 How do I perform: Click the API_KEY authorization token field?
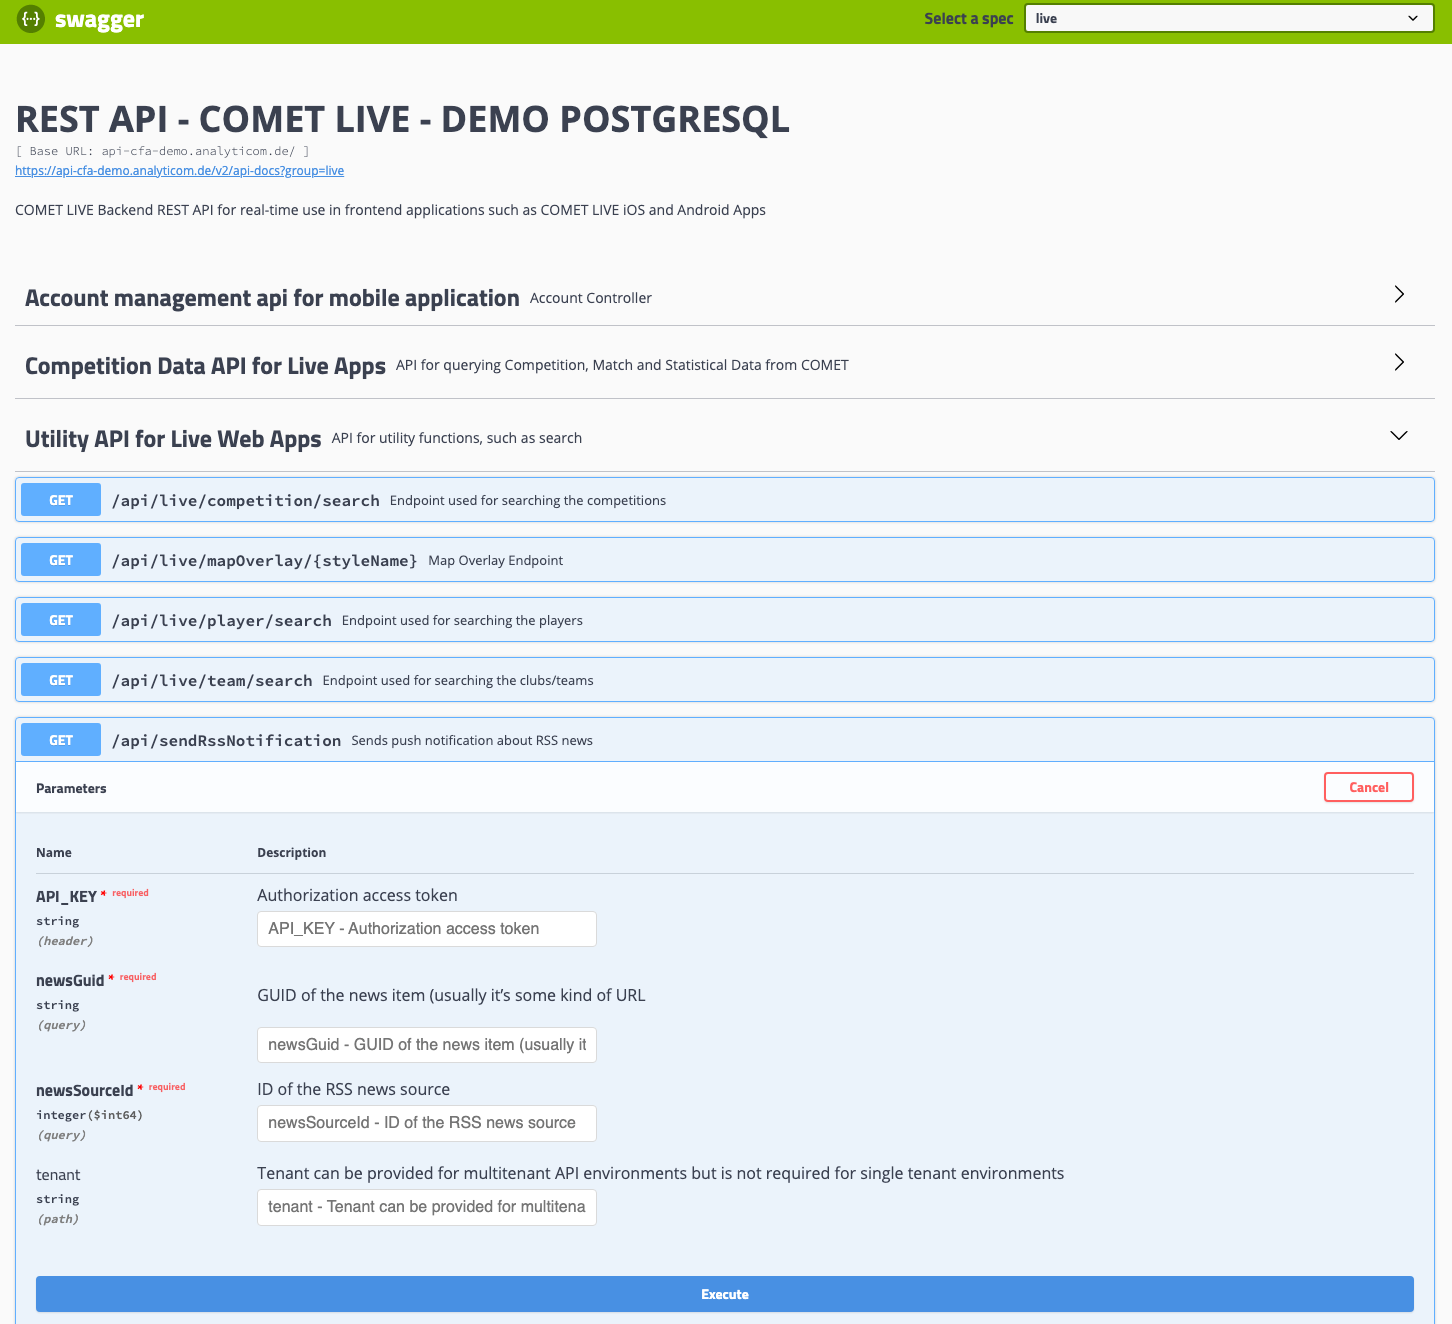[x=426, y=929]
